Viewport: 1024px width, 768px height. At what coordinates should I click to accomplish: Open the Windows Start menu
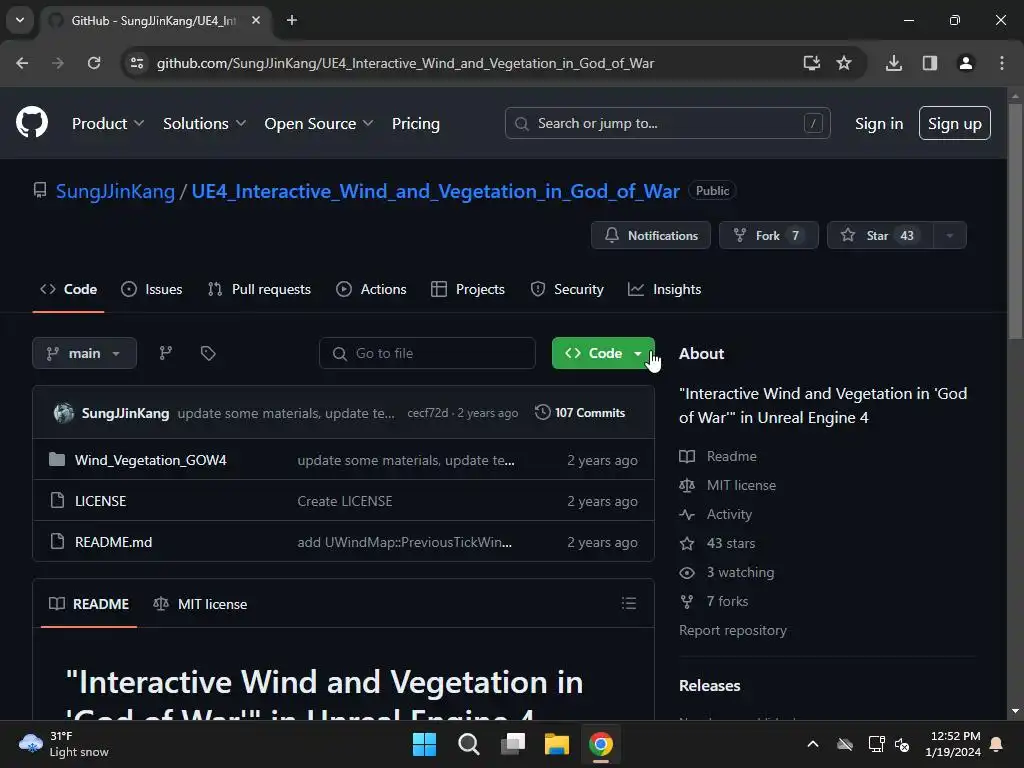(x=424, y=744)
